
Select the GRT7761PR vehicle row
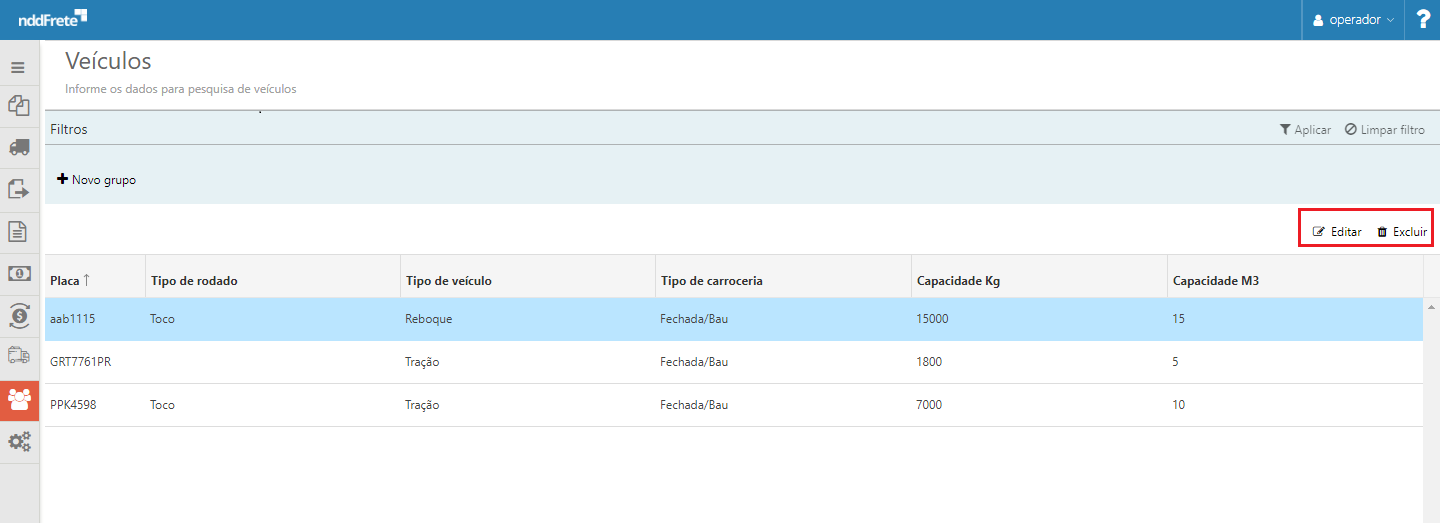(80, 362)
